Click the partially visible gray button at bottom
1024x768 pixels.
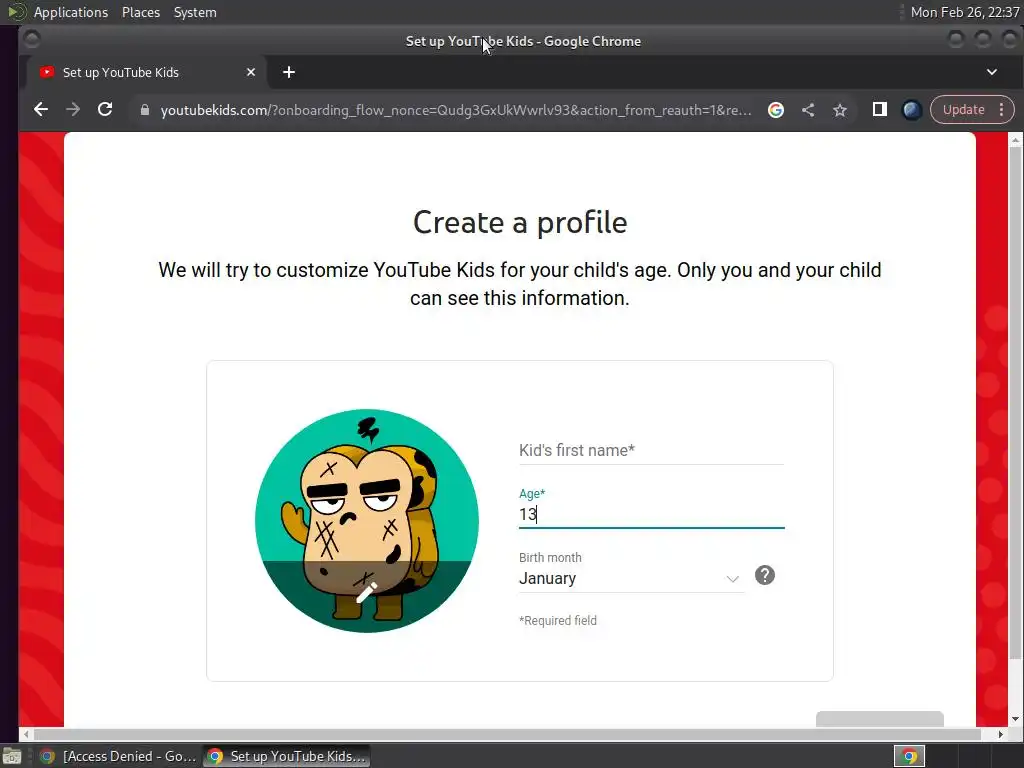[x=880, y=718]
